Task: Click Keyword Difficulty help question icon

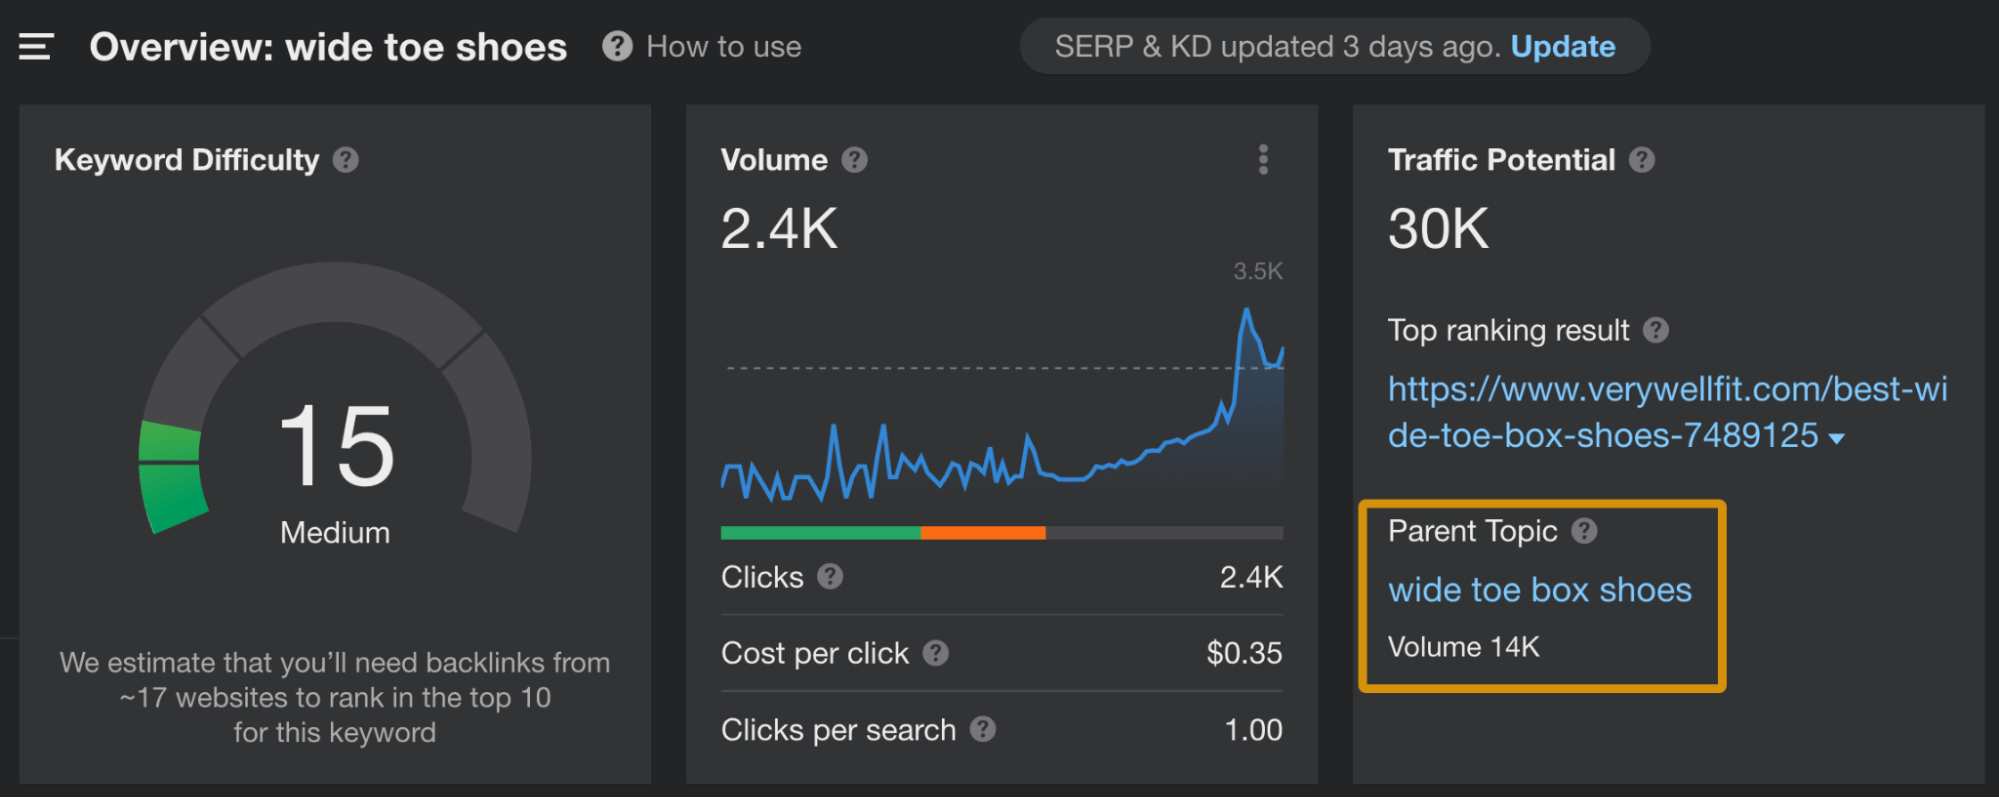Action: [346, 160]
